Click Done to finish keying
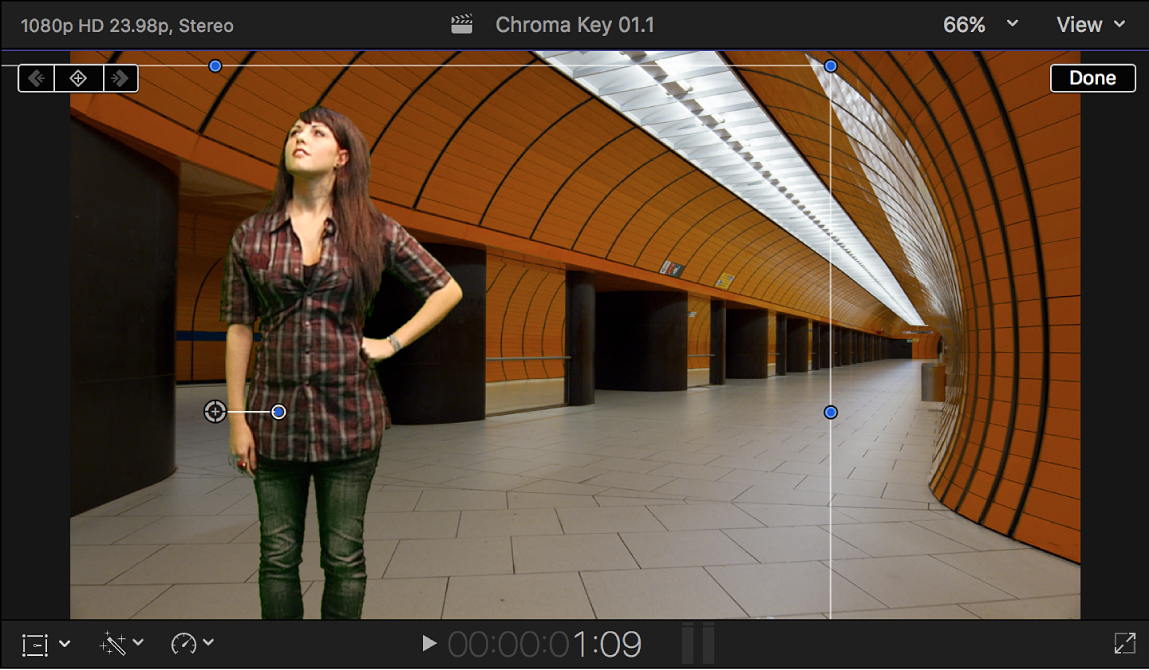This screenshot has height=670, width=1149. [x=1092, y=77]
